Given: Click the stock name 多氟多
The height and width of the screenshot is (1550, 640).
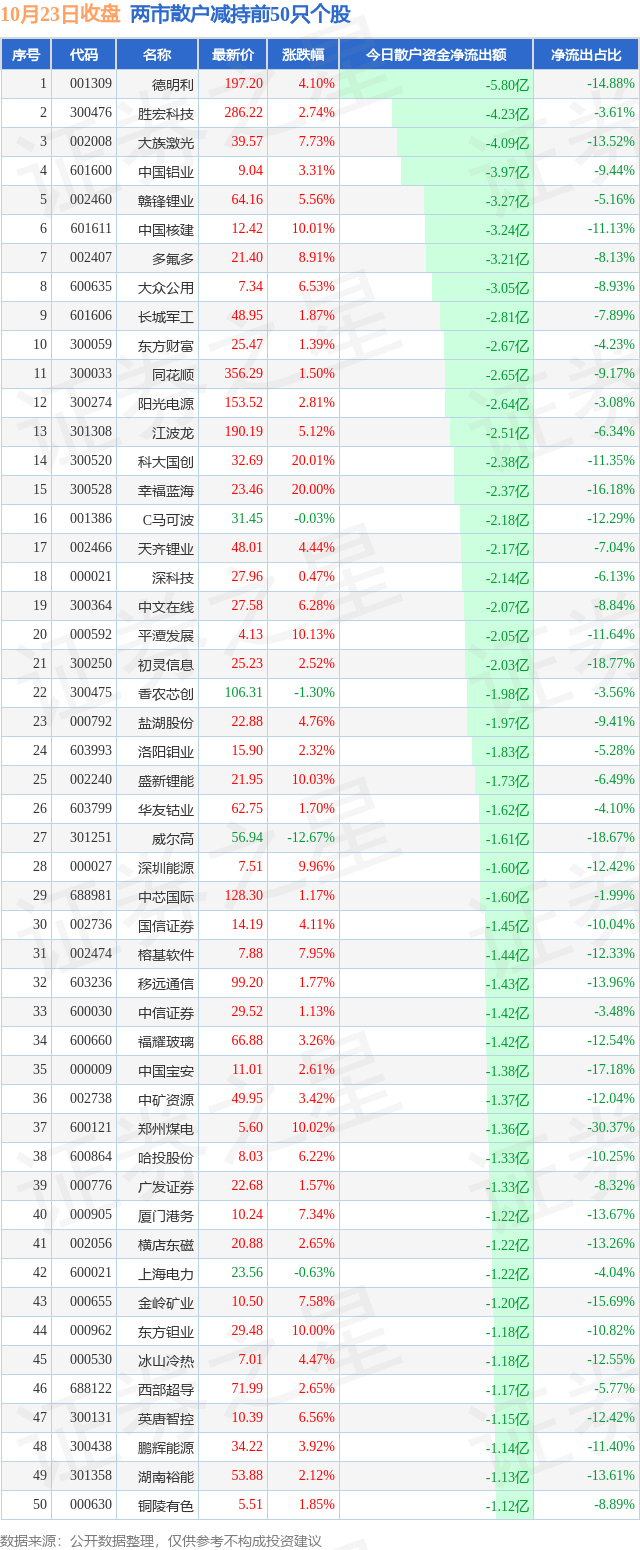Looking at the screenshot, I should [x=173, y=258].
